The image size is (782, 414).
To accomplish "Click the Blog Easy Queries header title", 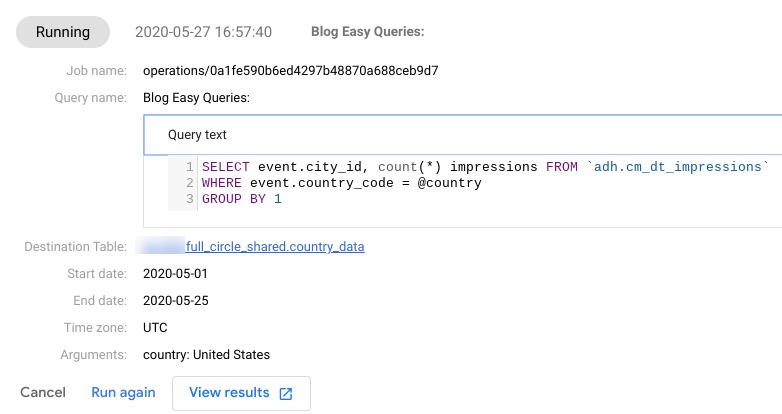I will [x=368, y=32].
